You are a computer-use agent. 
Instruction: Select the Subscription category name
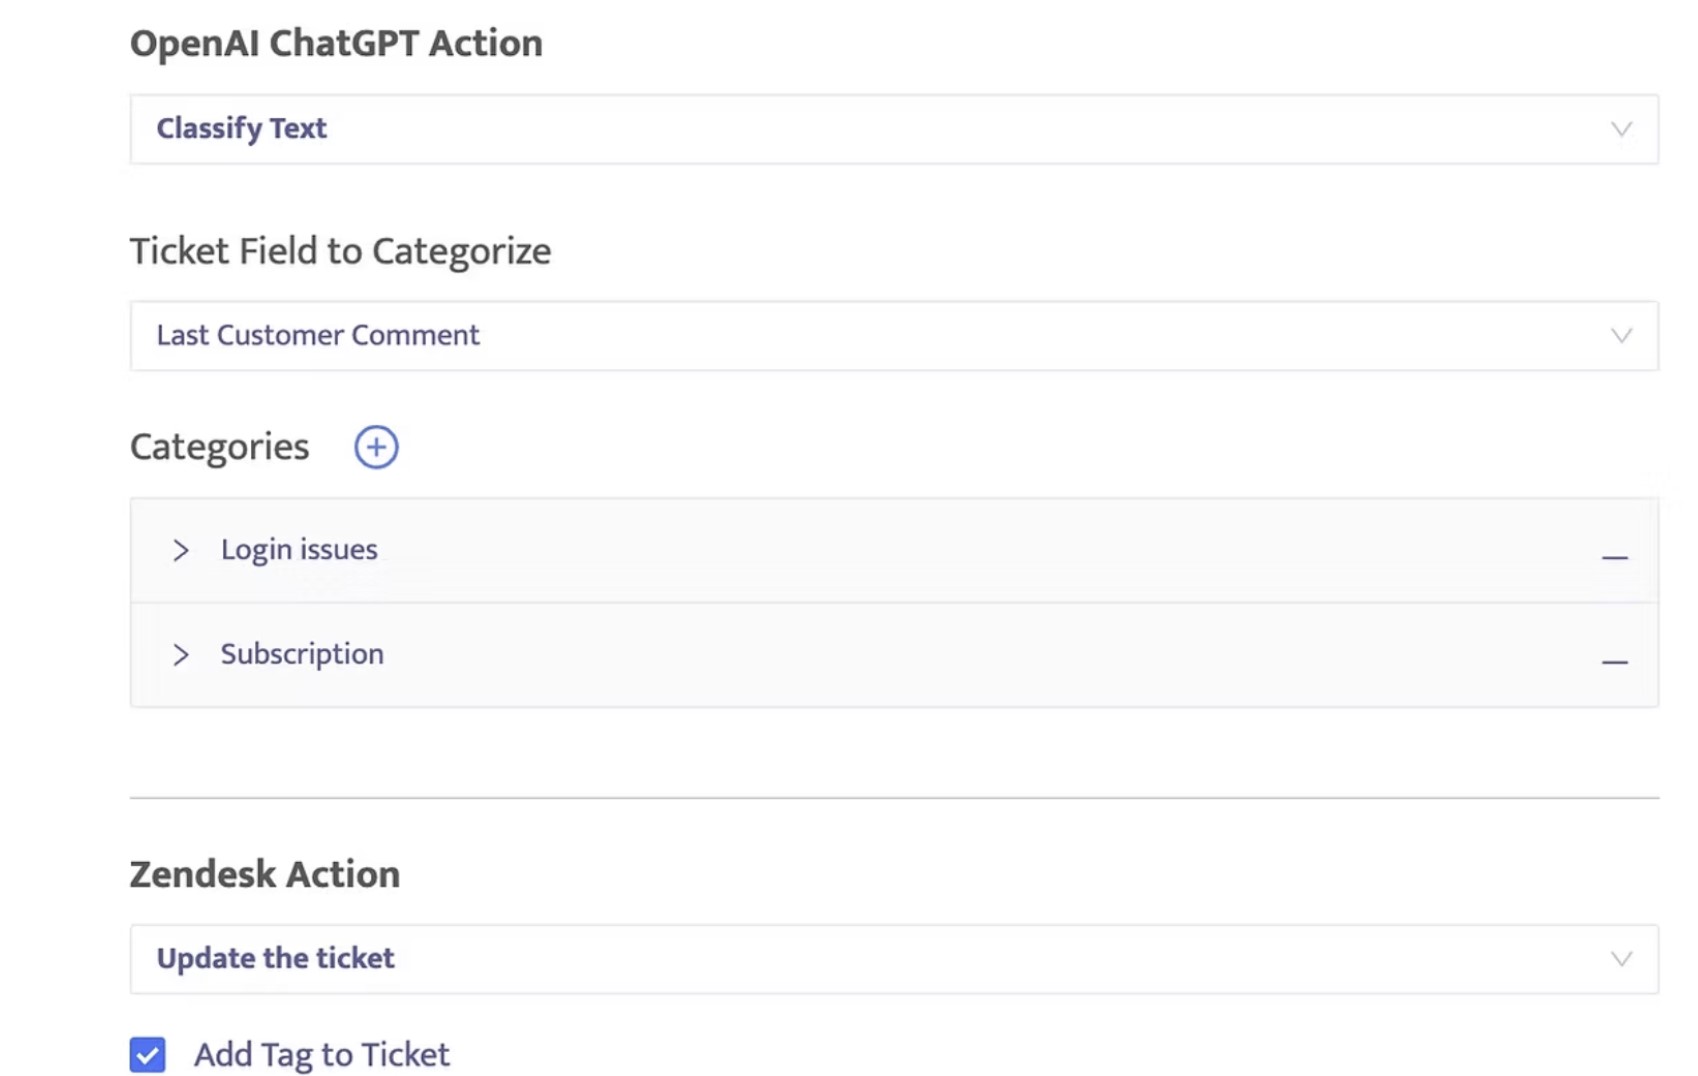[302, 654]
